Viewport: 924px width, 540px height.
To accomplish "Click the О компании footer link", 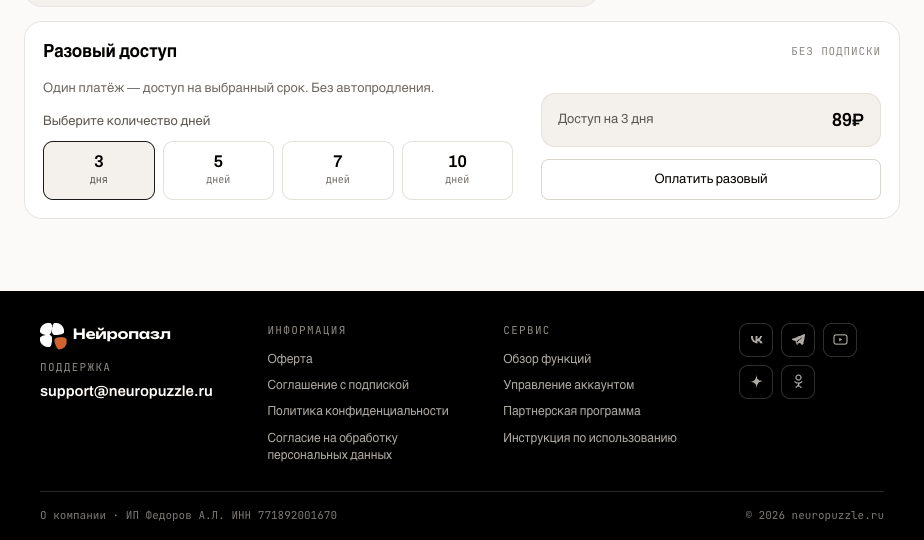I will coord(73,515).
